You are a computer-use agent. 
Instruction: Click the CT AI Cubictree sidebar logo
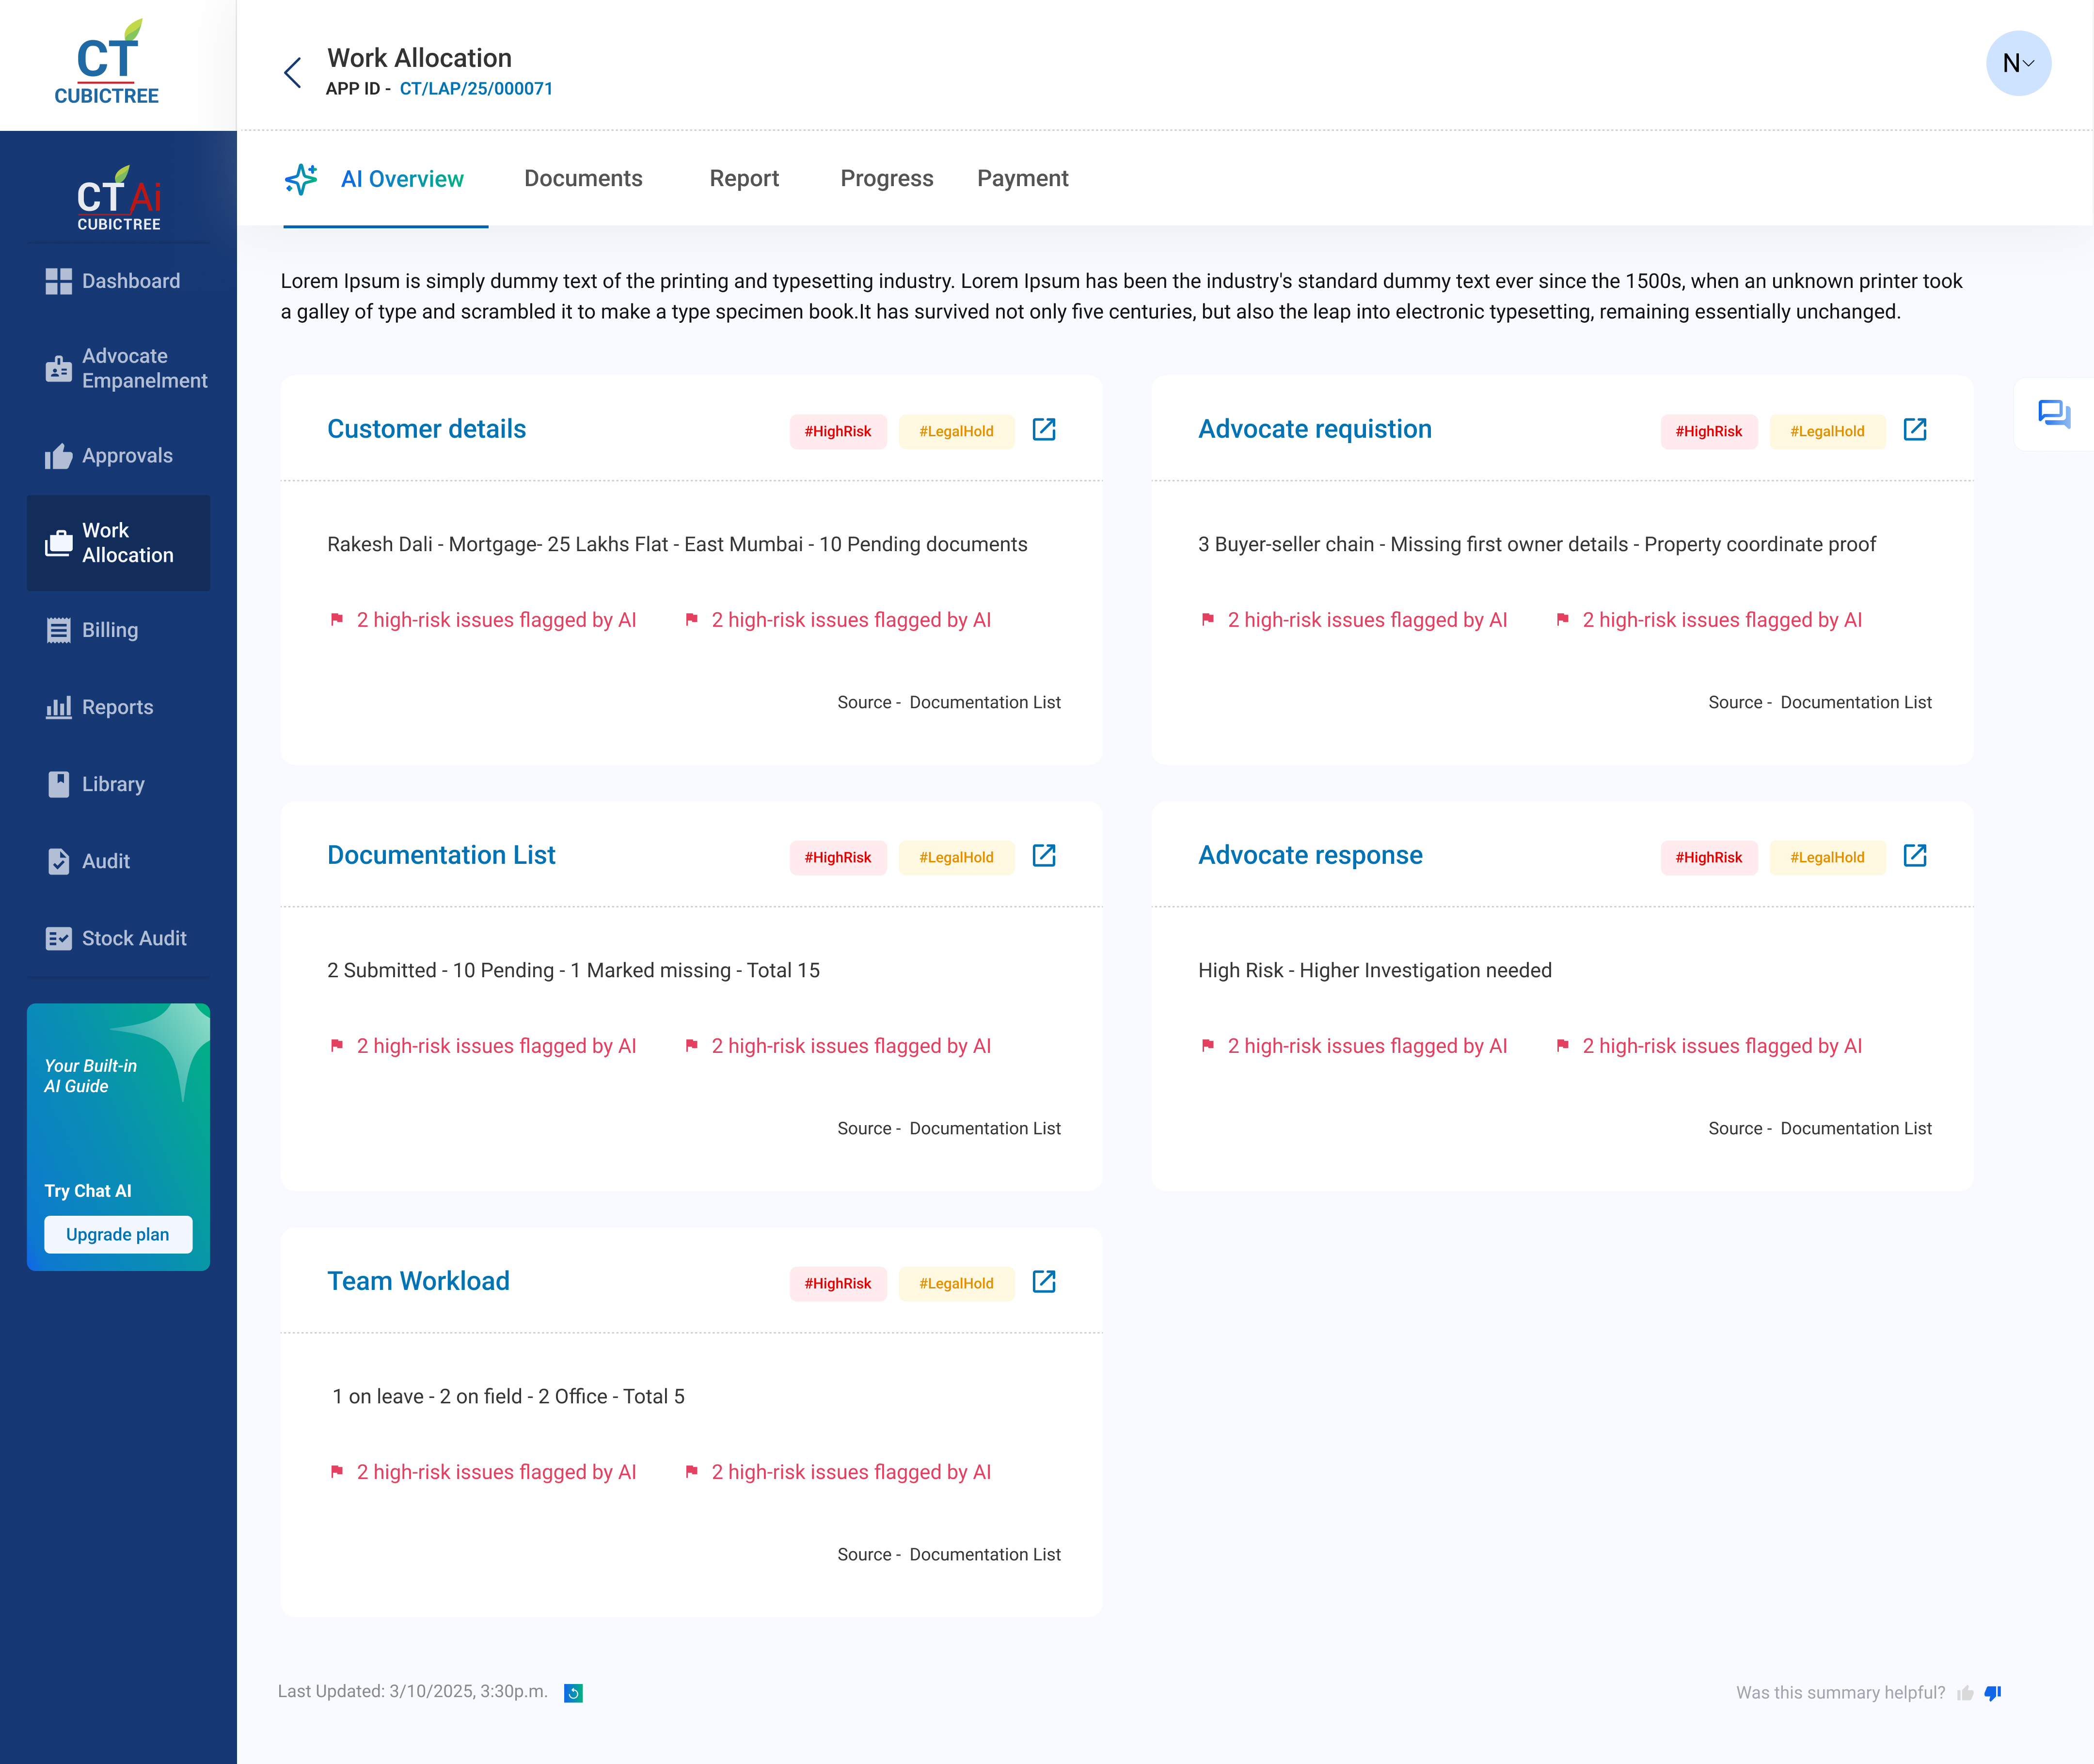119,198
